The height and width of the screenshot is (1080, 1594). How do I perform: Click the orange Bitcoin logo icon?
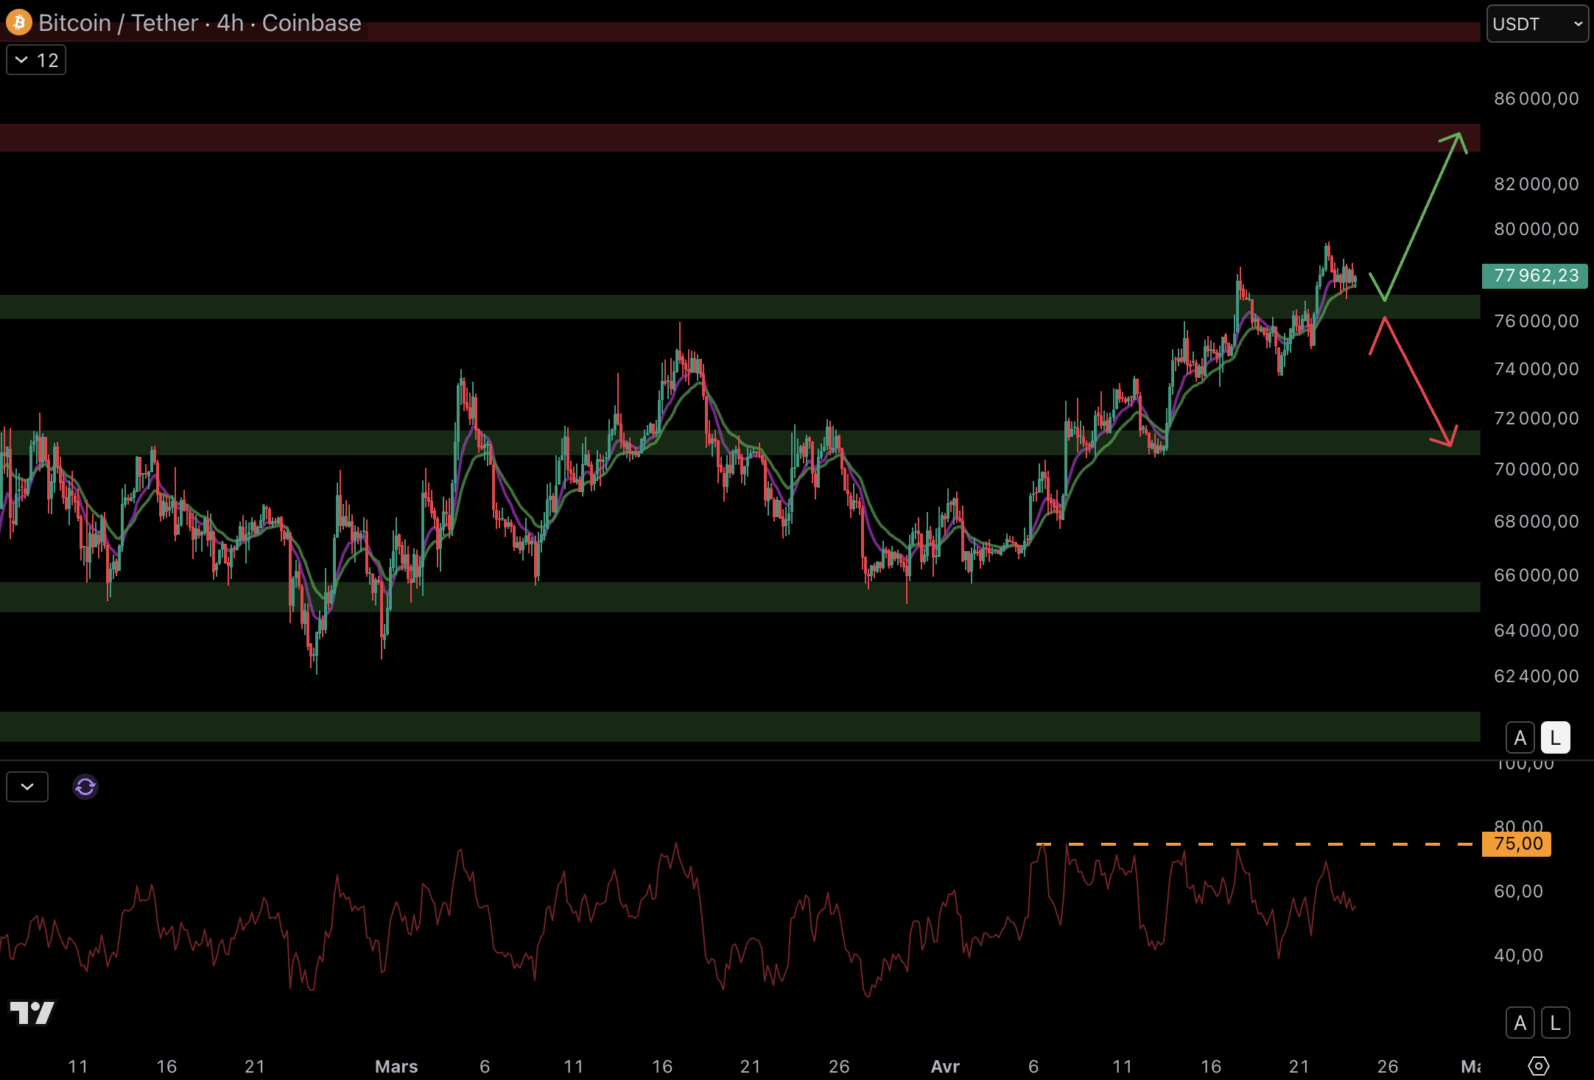click(19, 23)
